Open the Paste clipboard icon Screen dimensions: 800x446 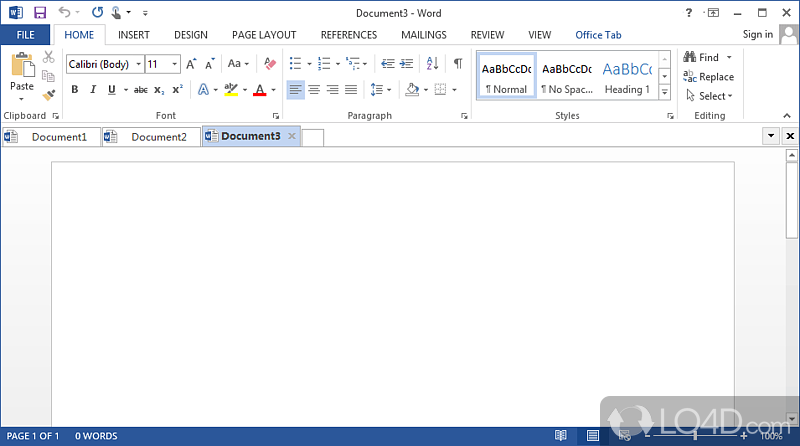(x=22, y=65)
